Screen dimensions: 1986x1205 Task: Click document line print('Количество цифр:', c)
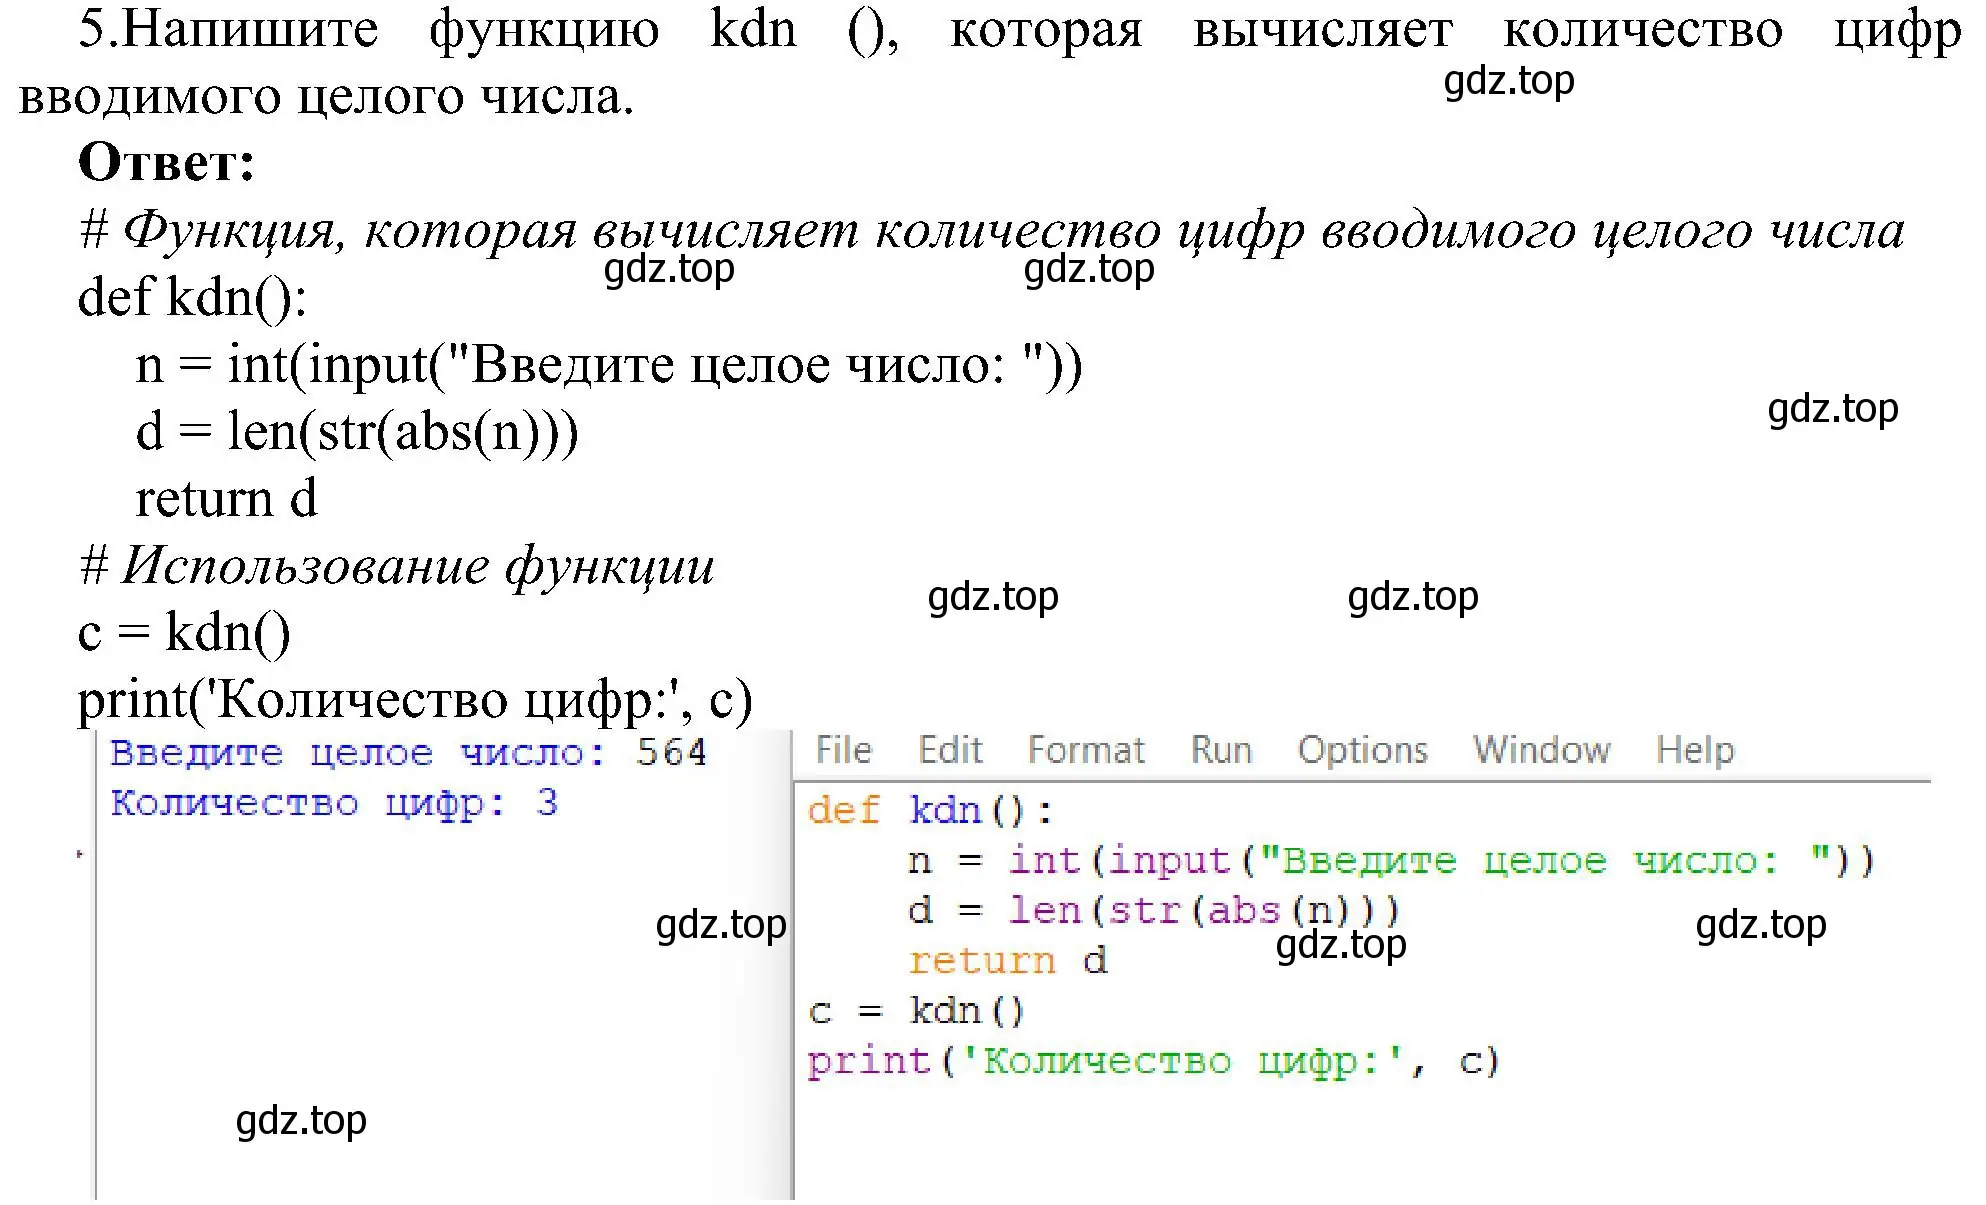[x=415, y=700]
